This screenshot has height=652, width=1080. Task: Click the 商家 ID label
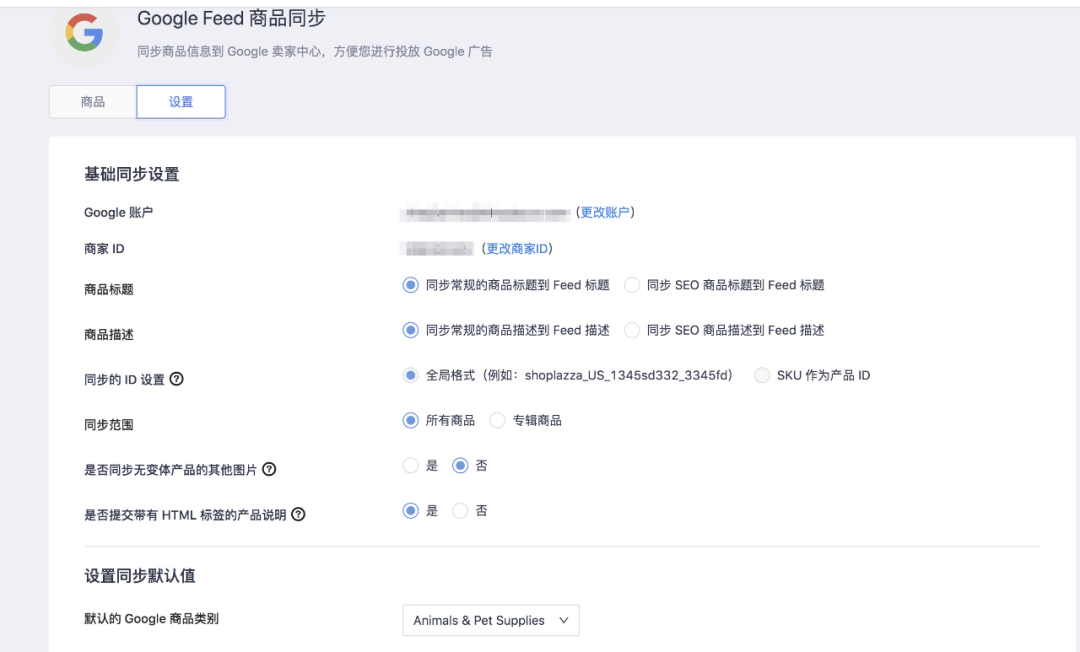[104, 249]
